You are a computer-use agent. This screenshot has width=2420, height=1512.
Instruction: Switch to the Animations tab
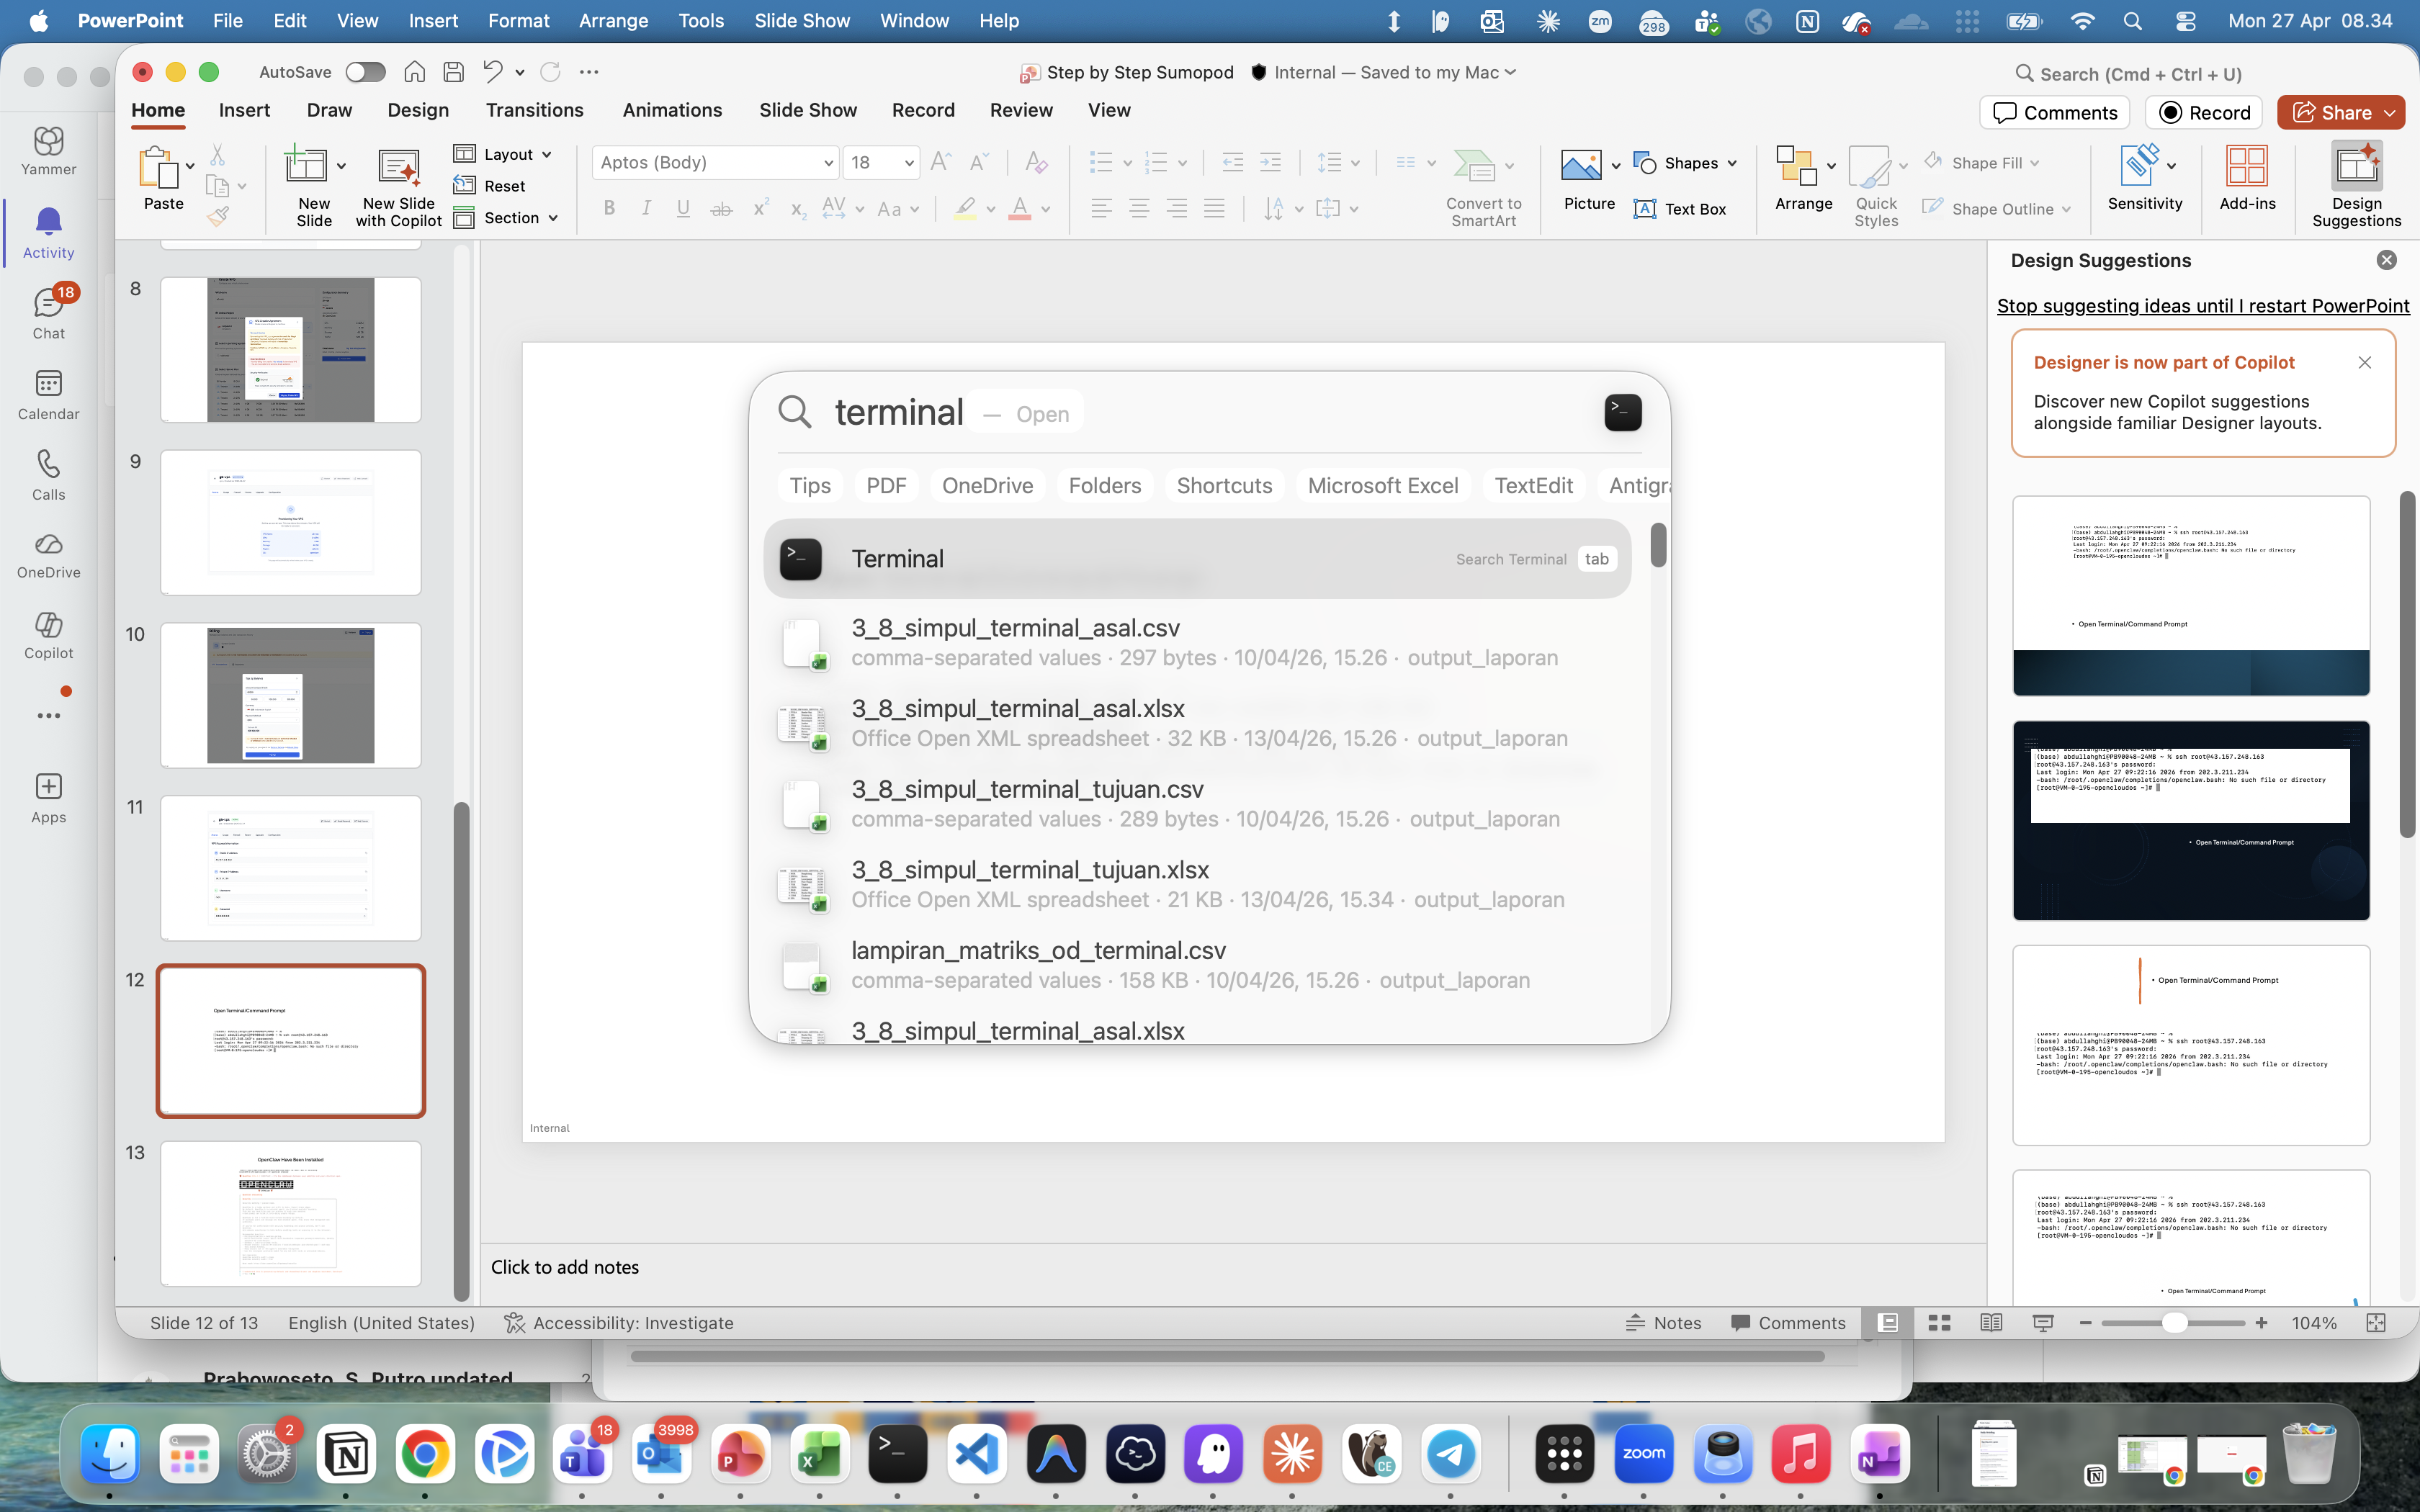point(672,110)
